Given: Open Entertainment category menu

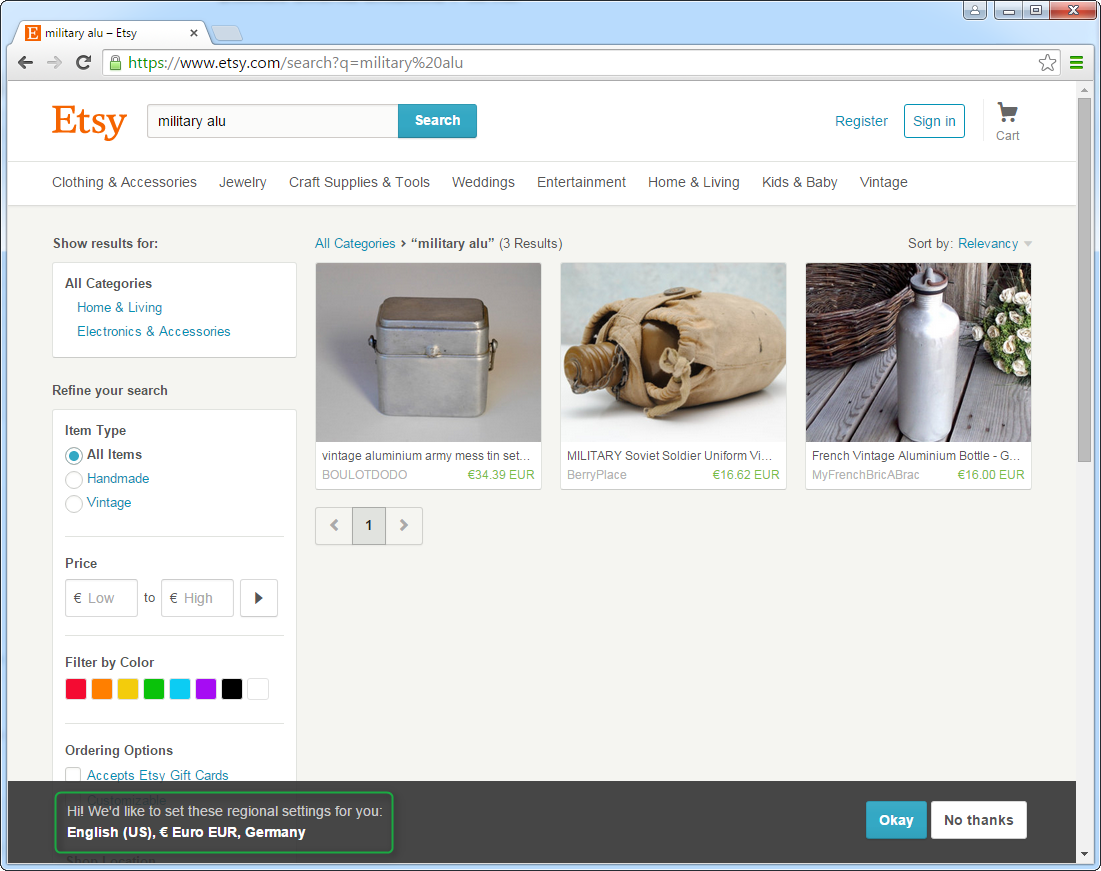Looking at the screenshot, I should (581, 182).
